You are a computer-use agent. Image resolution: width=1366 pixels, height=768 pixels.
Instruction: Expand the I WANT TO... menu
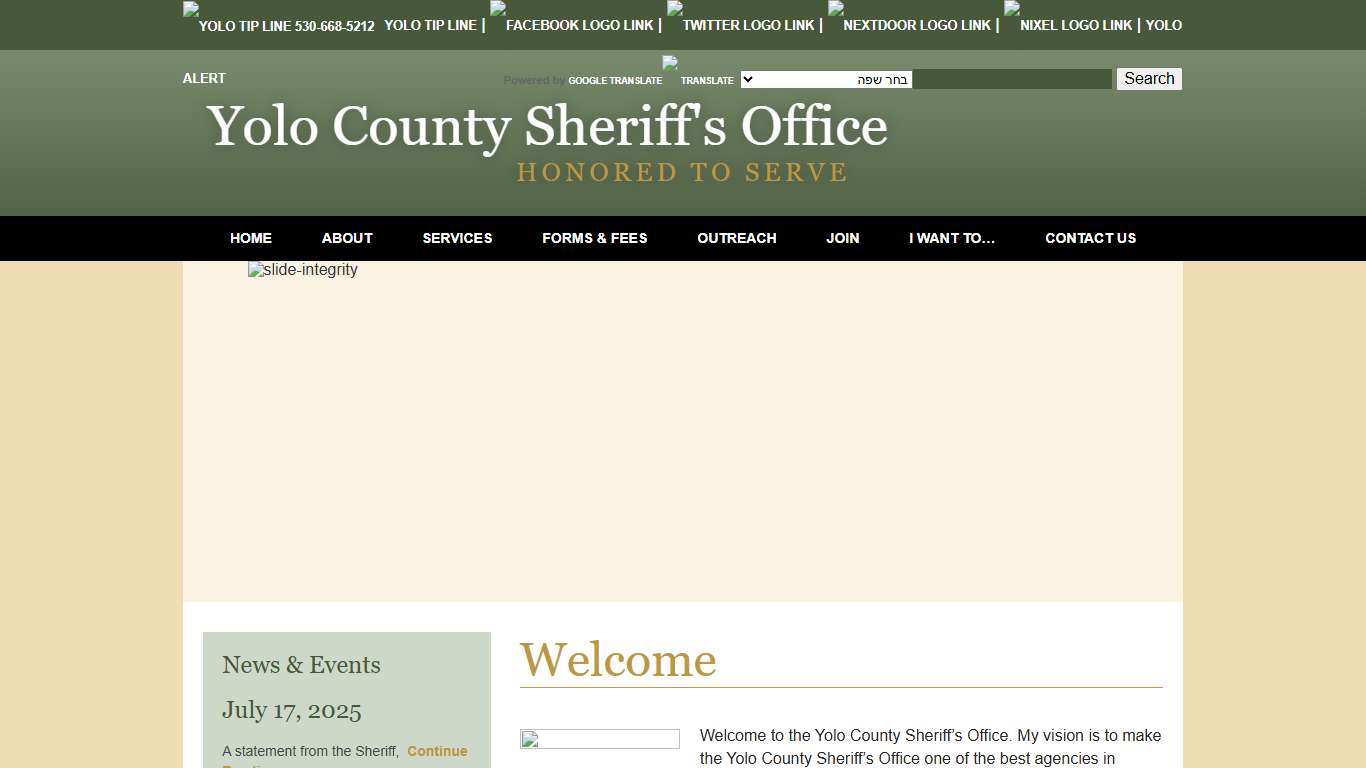(x=952, y=238)
